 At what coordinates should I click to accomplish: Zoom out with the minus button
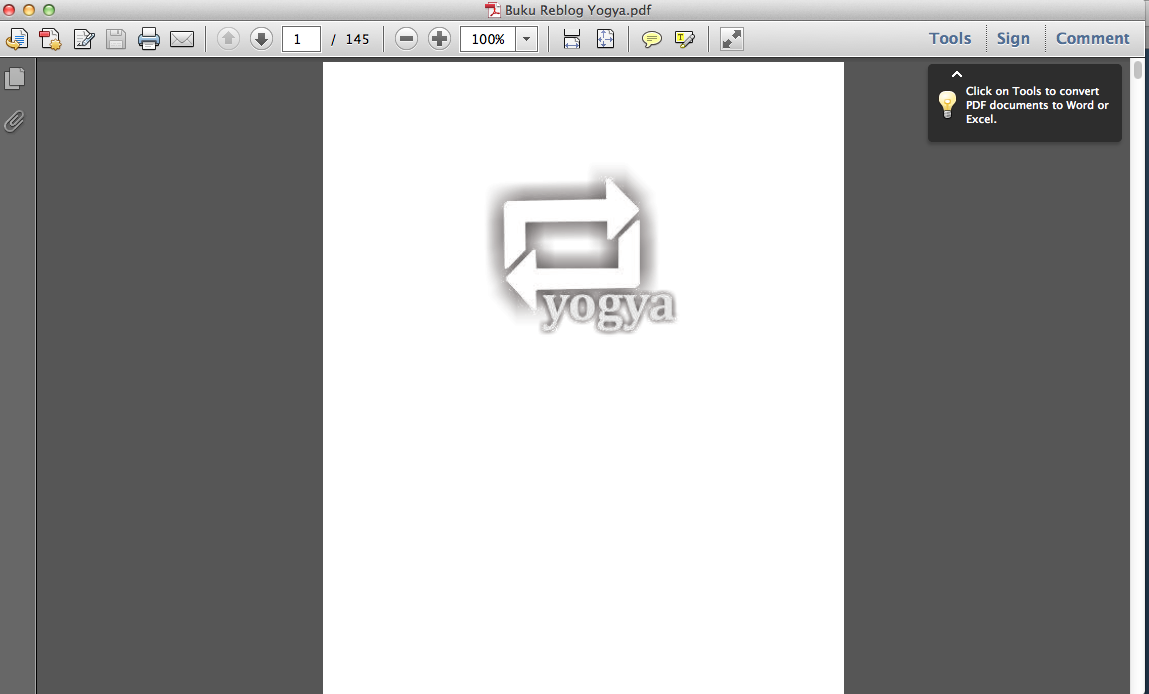click(x=406, y=39)
